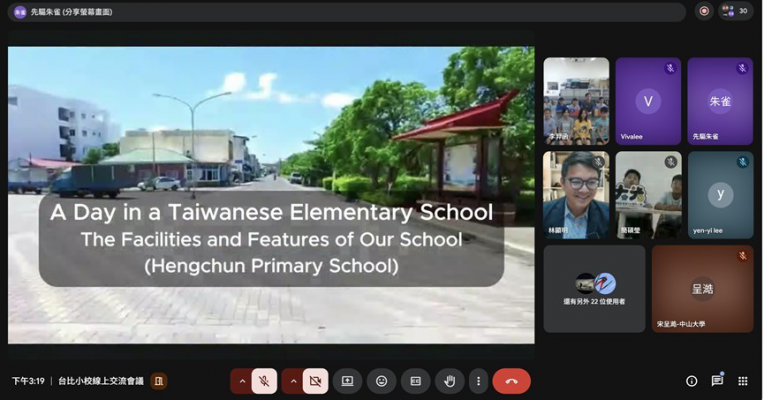Viewport: 764px width, 400px height.
Task: Click the shared Hengchun Primary School presentation
Action: click(x=271, y=195)
